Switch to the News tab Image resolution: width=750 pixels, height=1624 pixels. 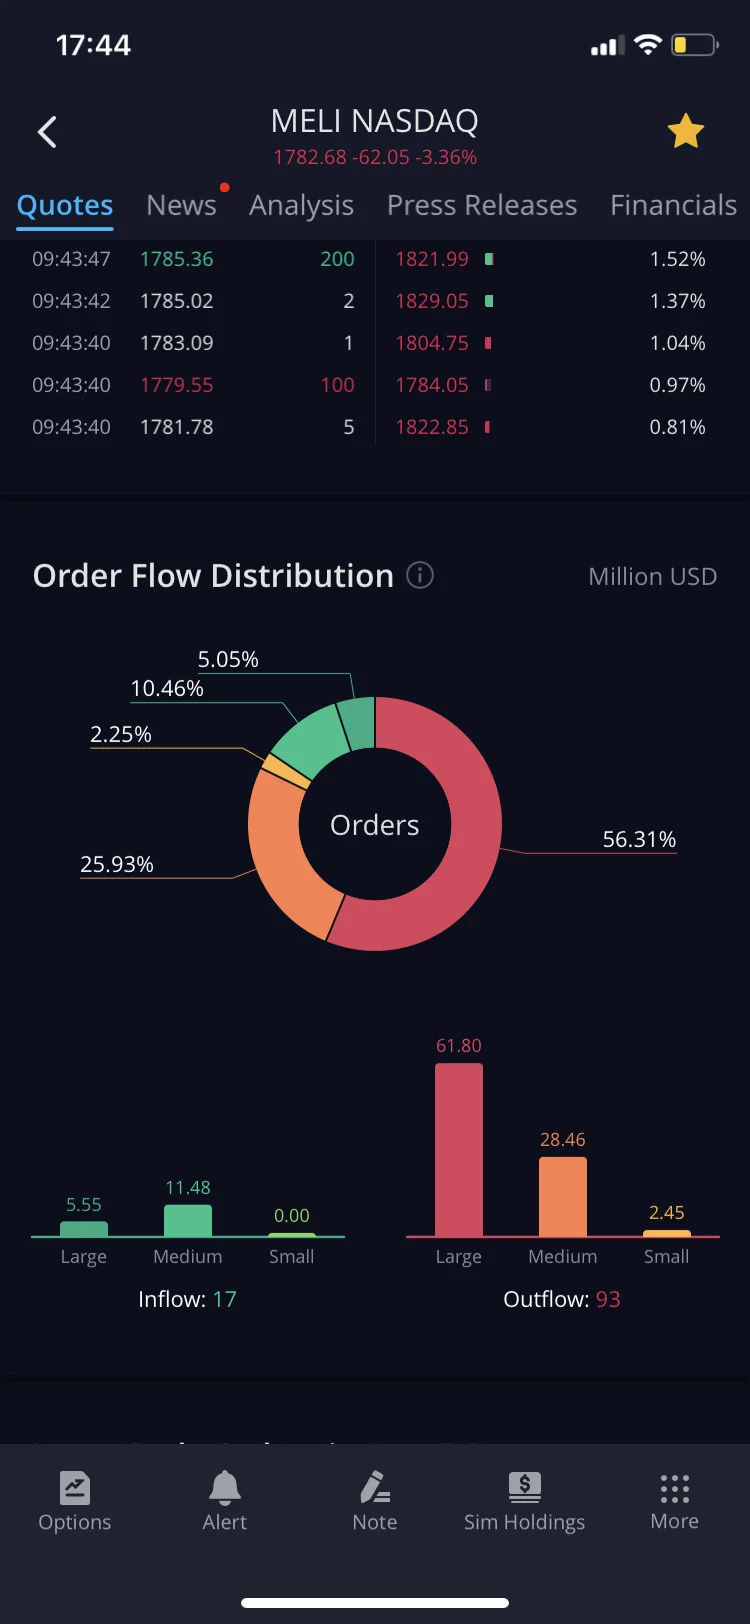click(x=181, y=205)
